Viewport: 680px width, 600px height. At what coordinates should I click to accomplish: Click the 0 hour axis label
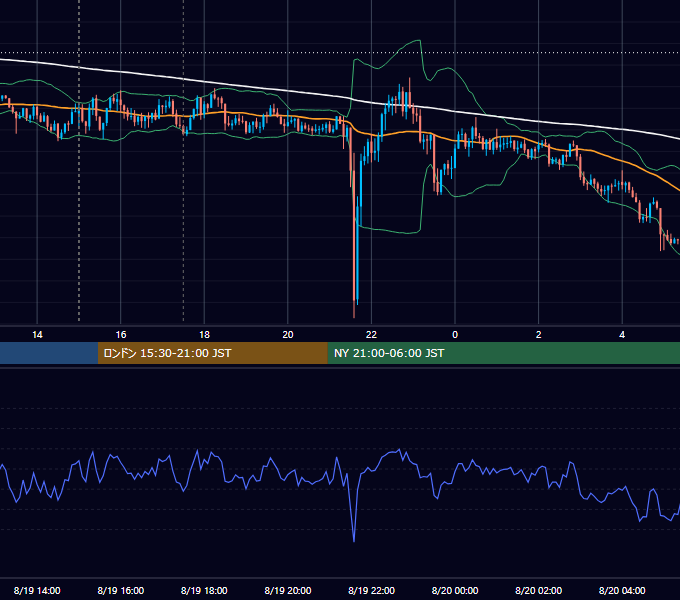455,335
